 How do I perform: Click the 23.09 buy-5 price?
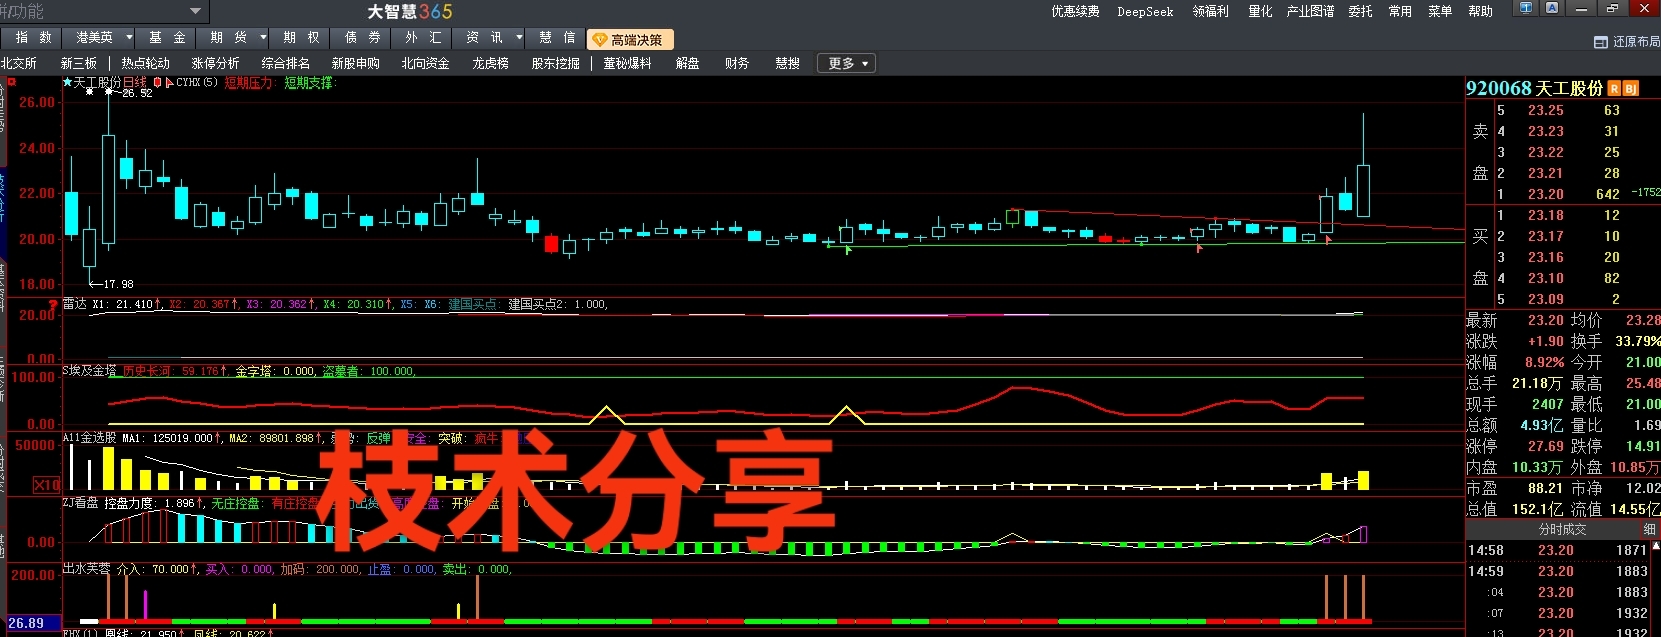pos(1545,299)
